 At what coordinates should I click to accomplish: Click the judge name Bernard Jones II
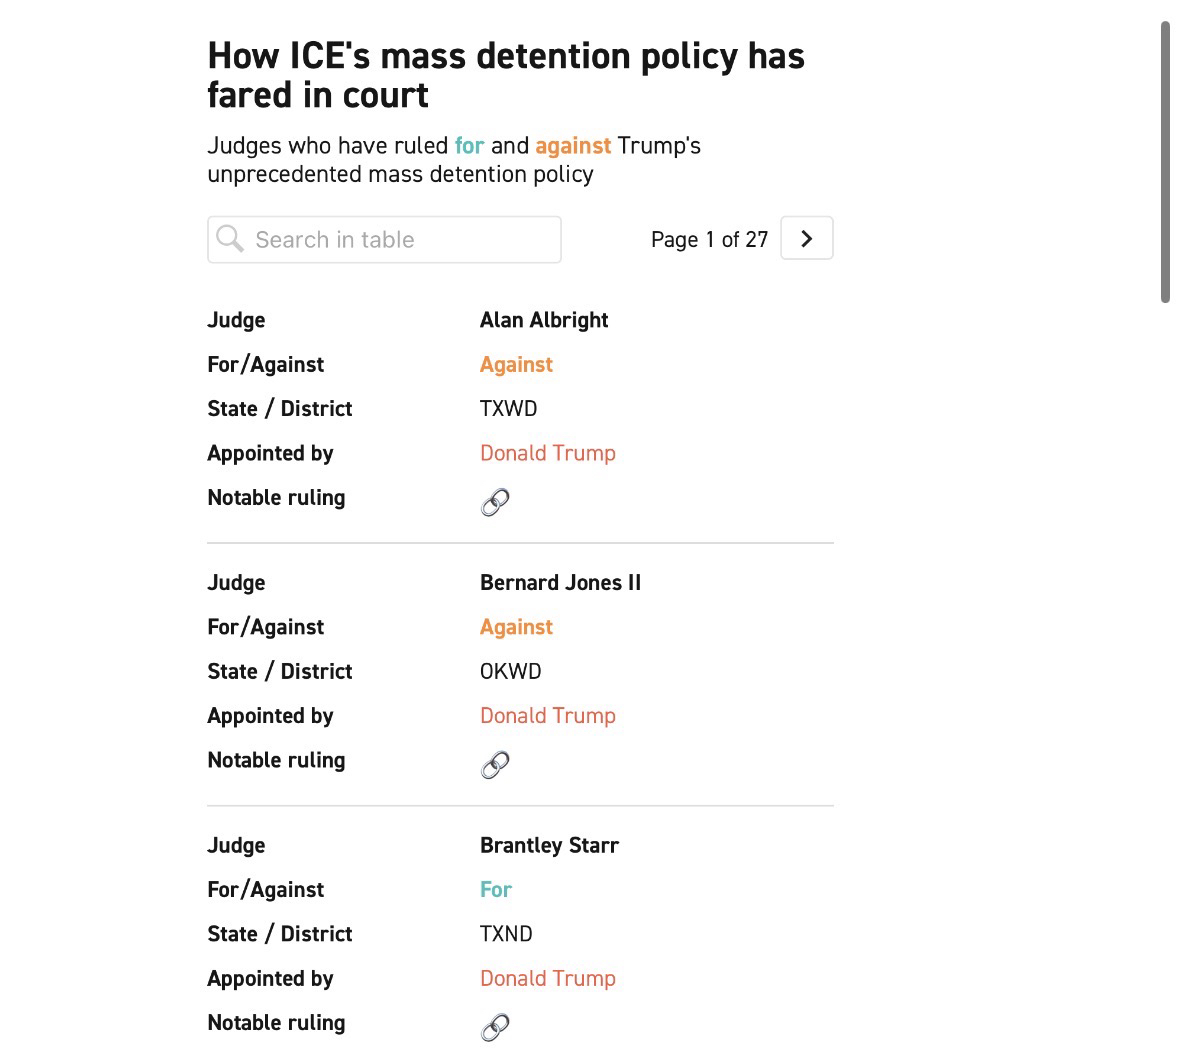point(560,583)
